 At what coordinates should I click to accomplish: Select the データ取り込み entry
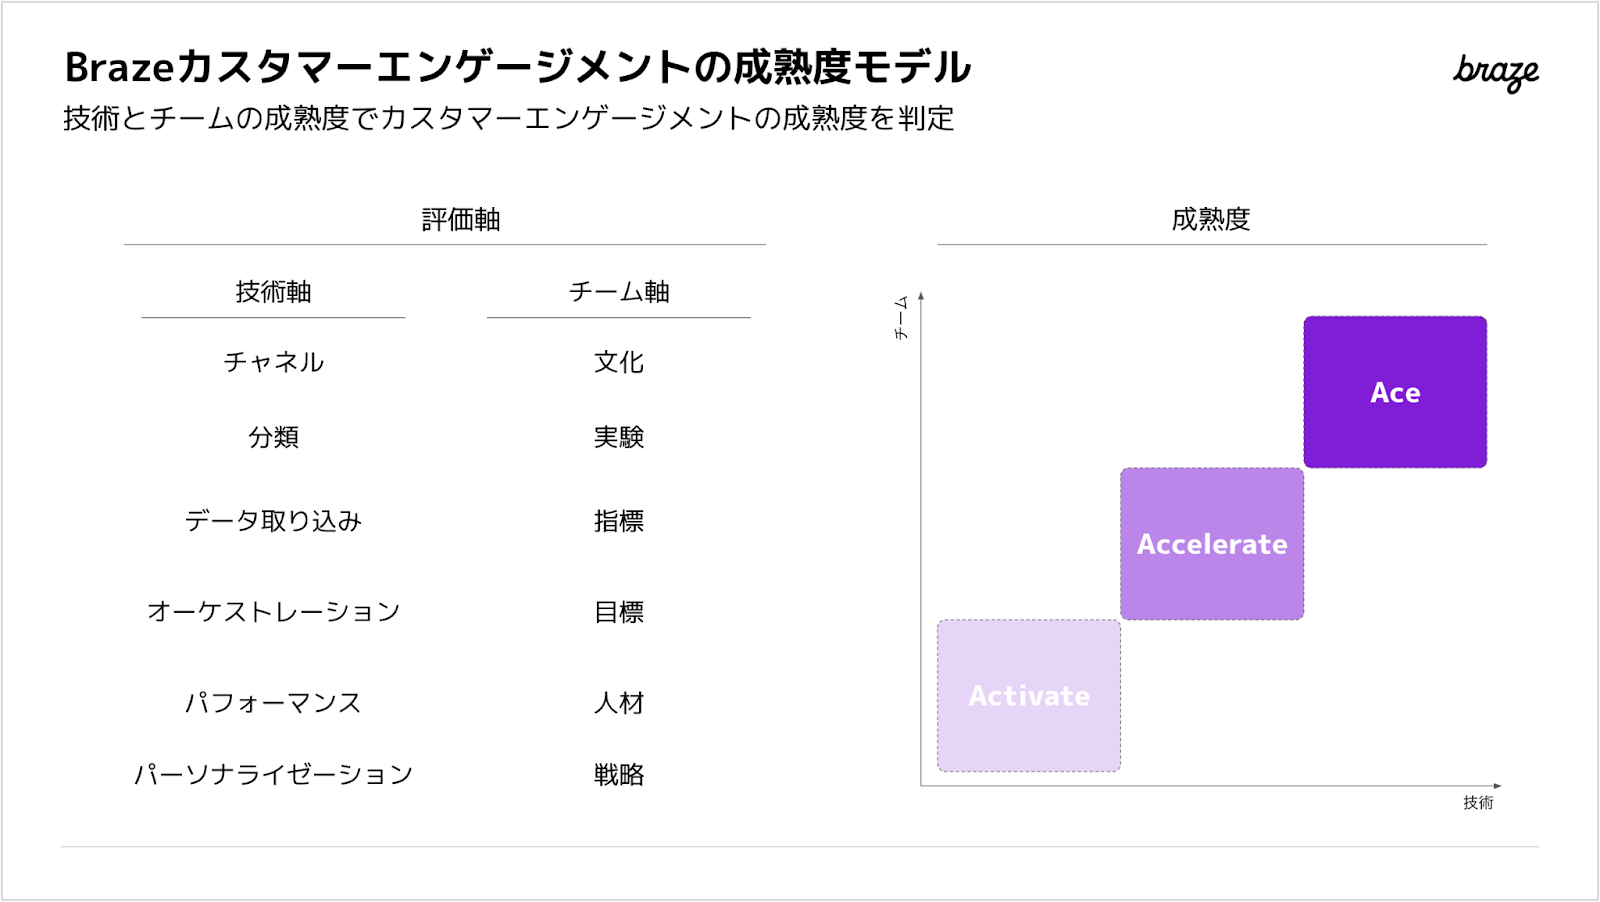273,521
